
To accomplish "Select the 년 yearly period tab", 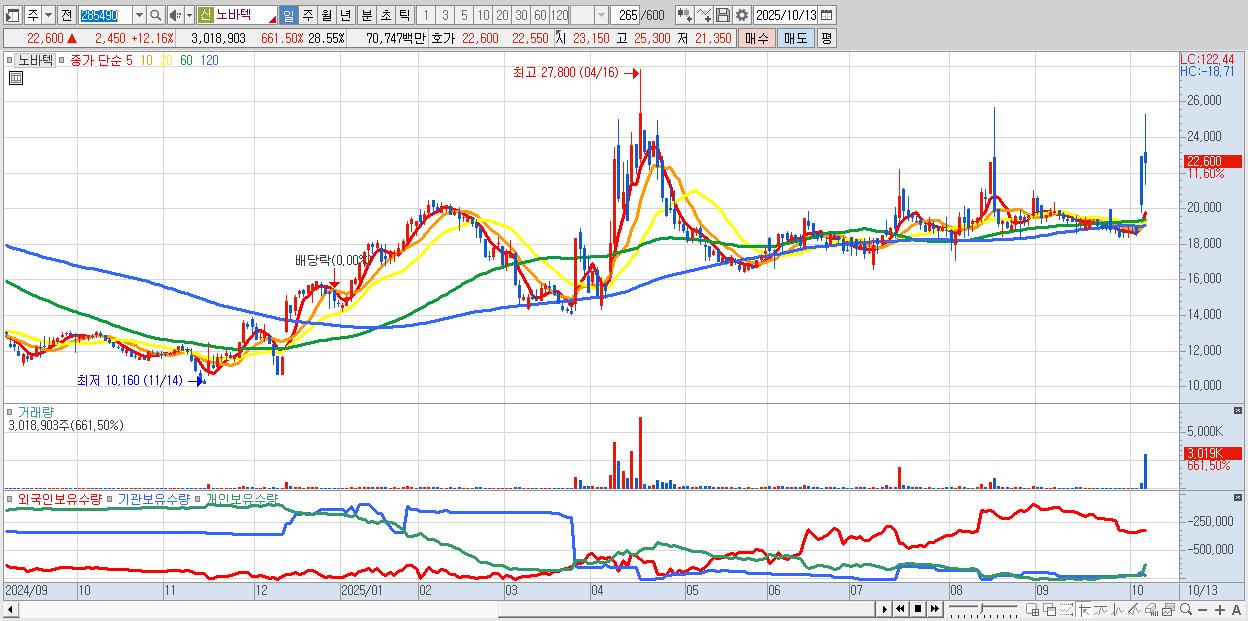I will click(346, 15).
